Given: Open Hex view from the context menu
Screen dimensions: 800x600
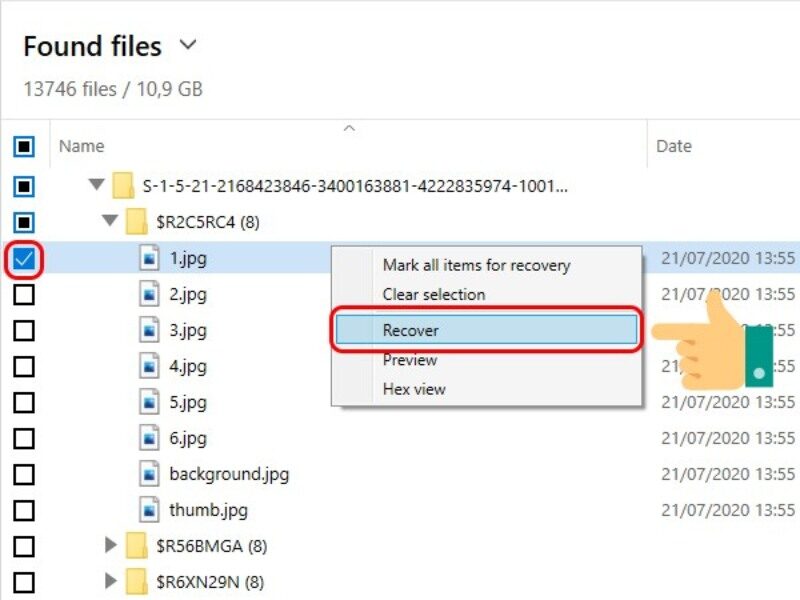Looking at the screenshot, I should pyautogui.click(x=413, y=389).
